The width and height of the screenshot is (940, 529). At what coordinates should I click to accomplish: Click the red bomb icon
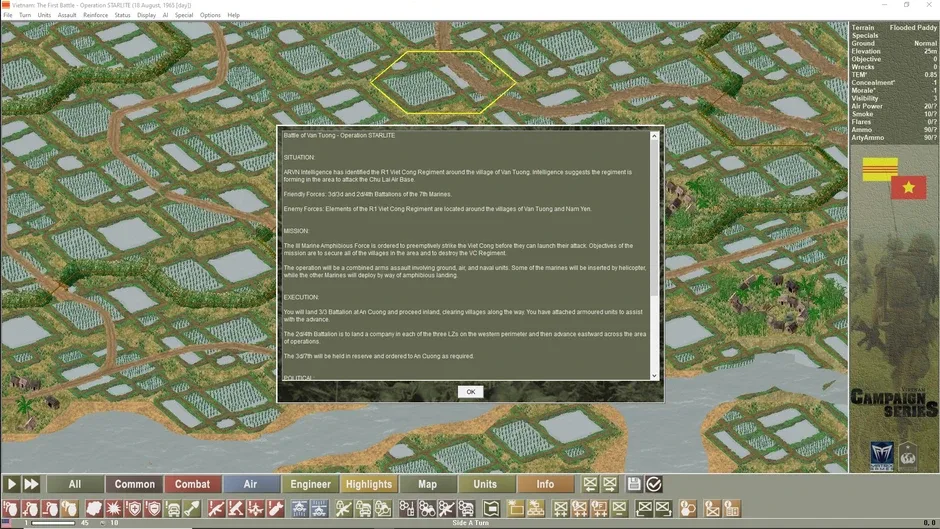275,509
